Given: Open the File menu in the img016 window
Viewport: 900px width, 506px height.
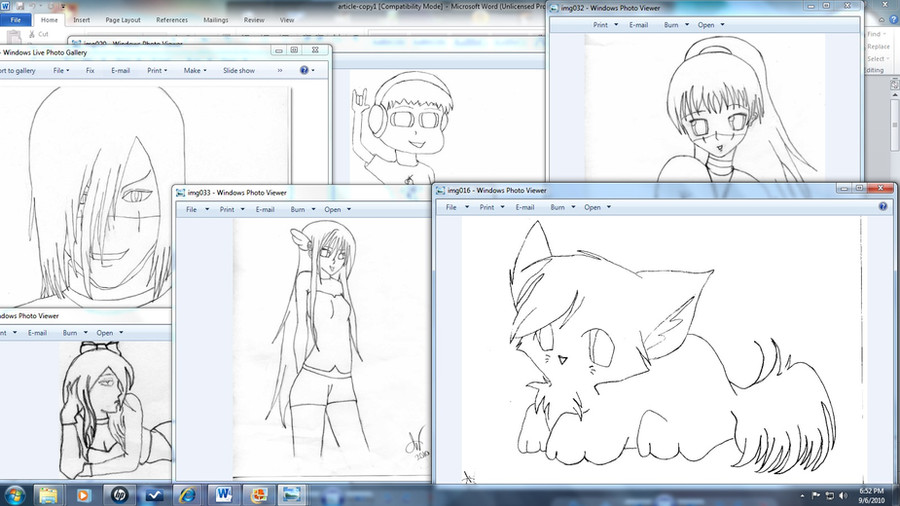Looking at the screenshot, I should coord(457,208).
